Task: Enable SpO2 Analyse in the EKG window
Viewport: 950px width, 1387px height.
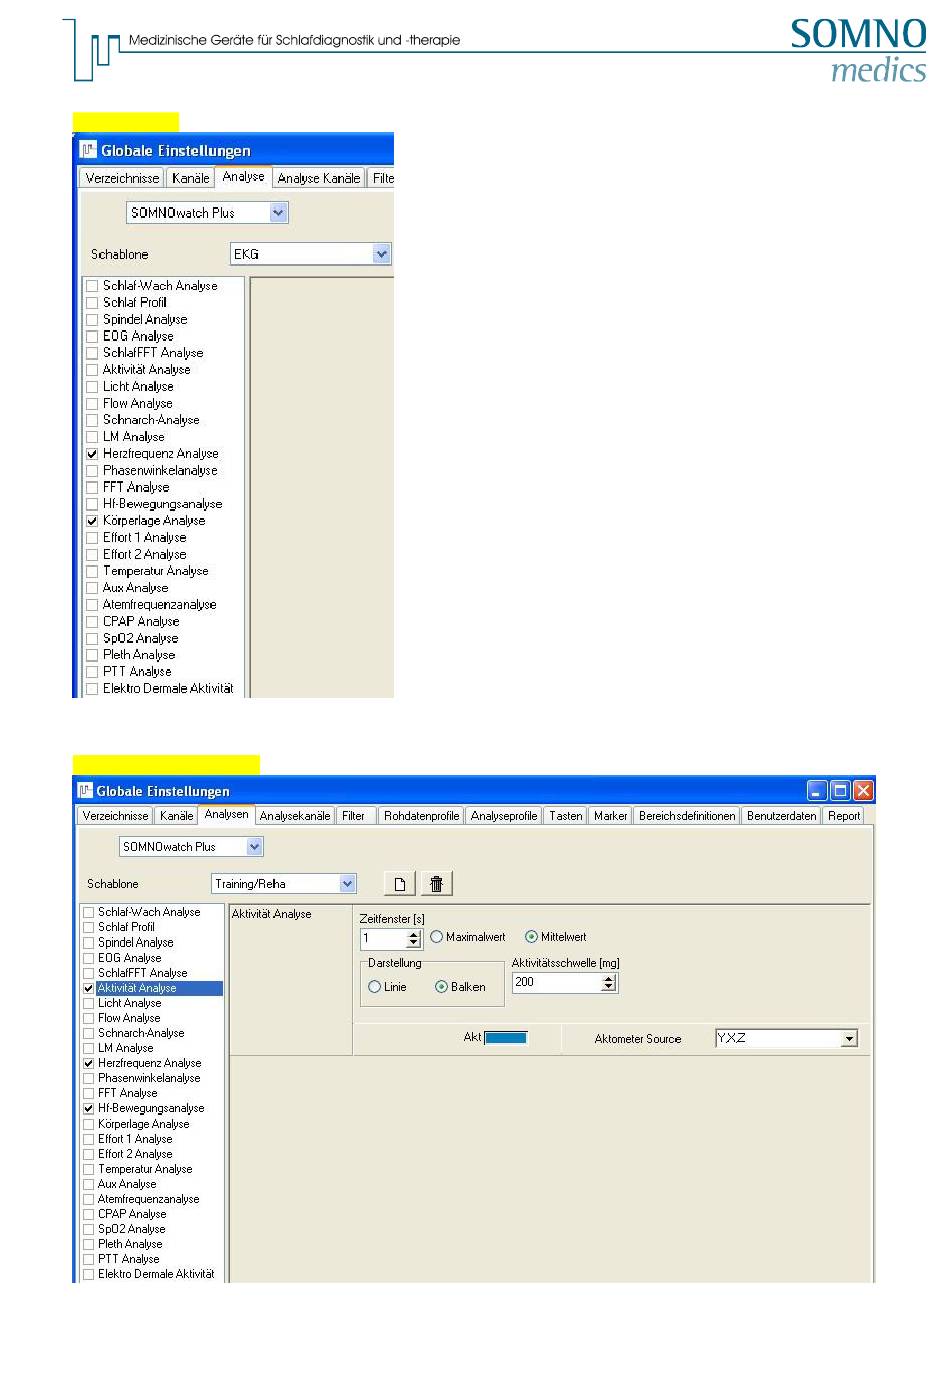Action: tap(92, 639)
